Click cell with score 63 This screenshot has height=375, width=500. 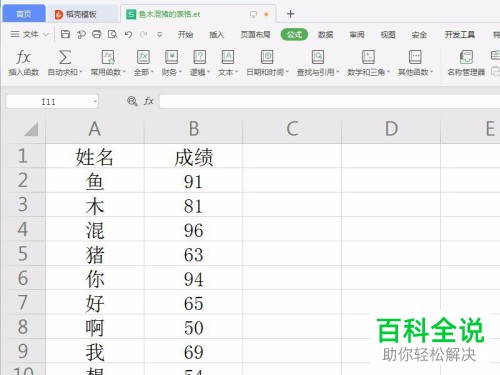pyautogui.click(x=194, y=254)
